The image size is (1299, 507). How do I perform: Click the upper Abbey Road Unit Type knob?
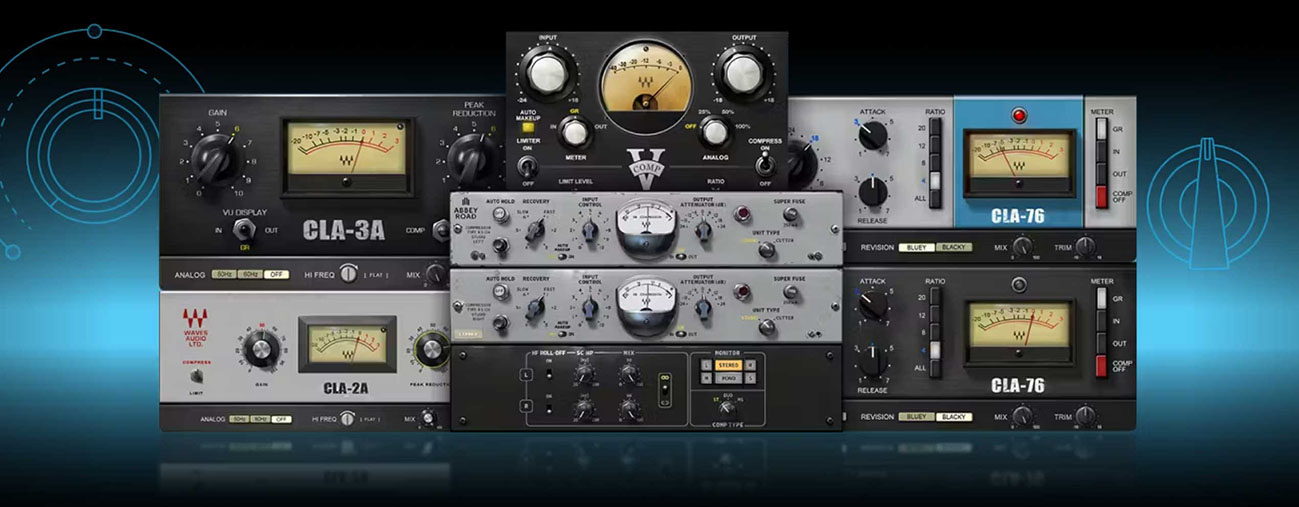(x=766, y=249)
